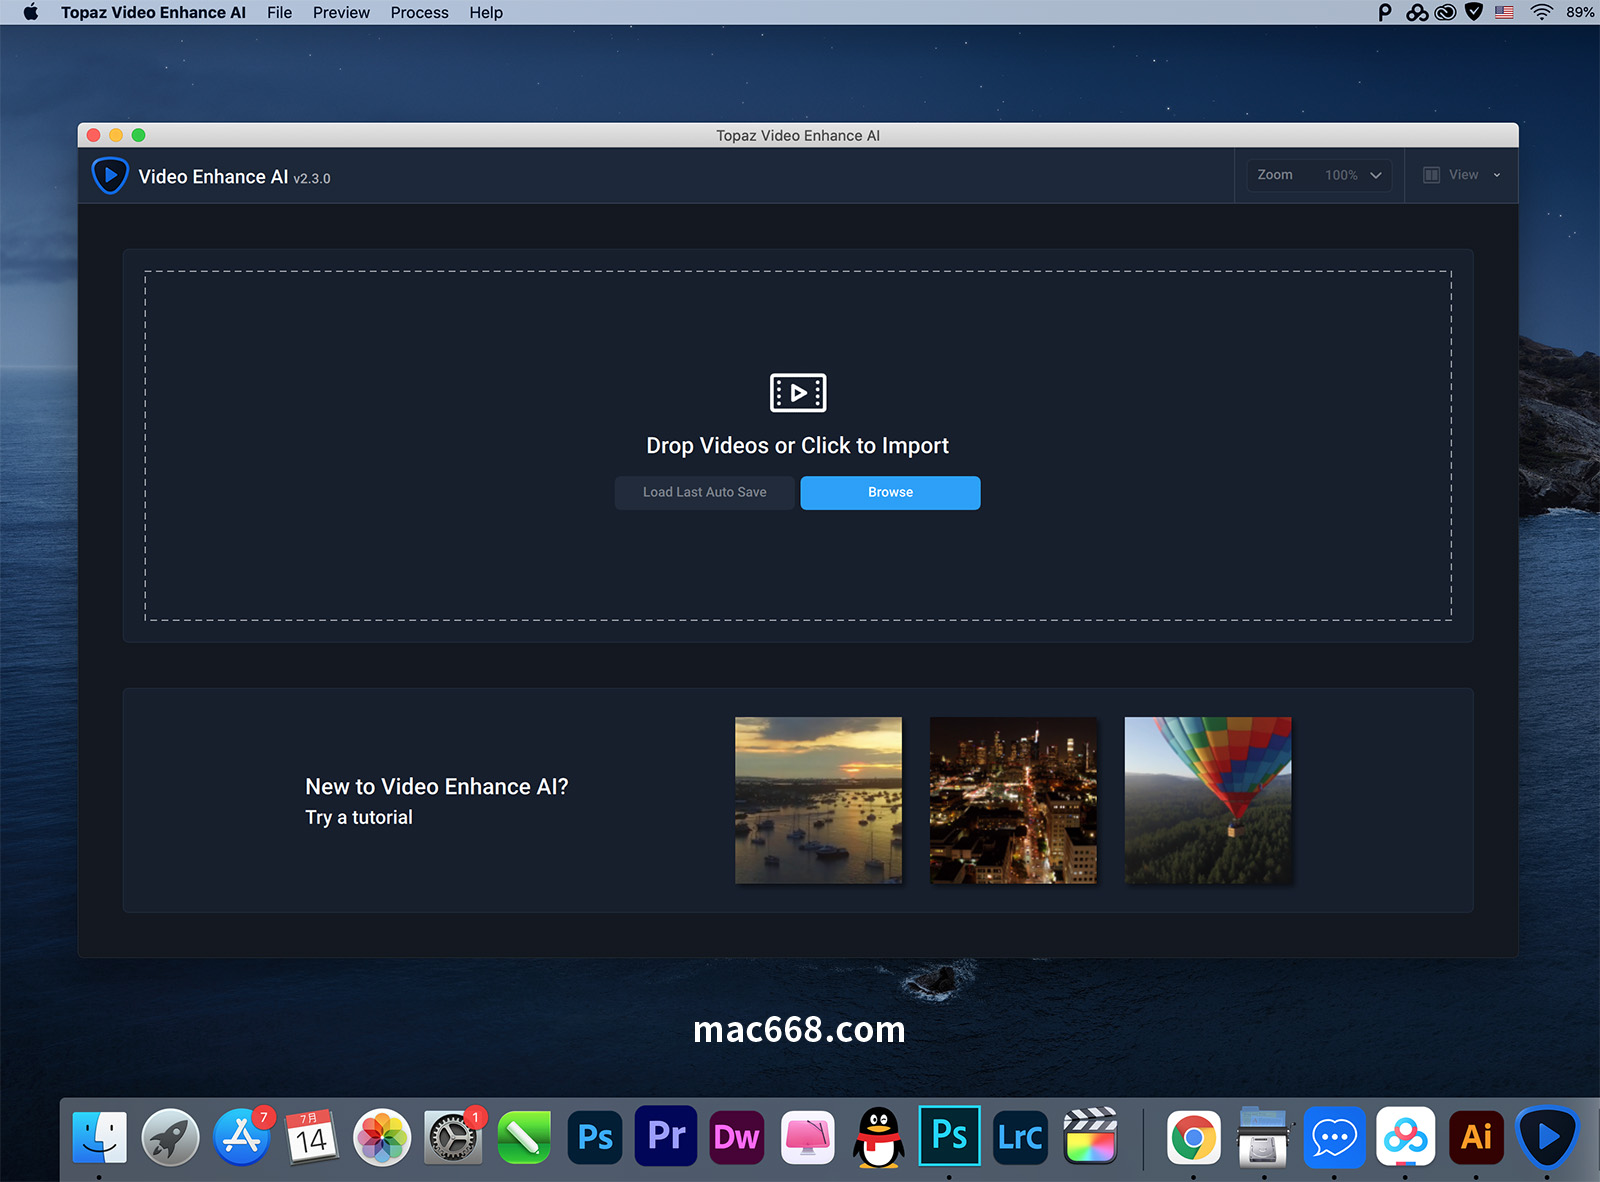Click the Creative Cloud menu bar icon

[x=1445, y=12]
